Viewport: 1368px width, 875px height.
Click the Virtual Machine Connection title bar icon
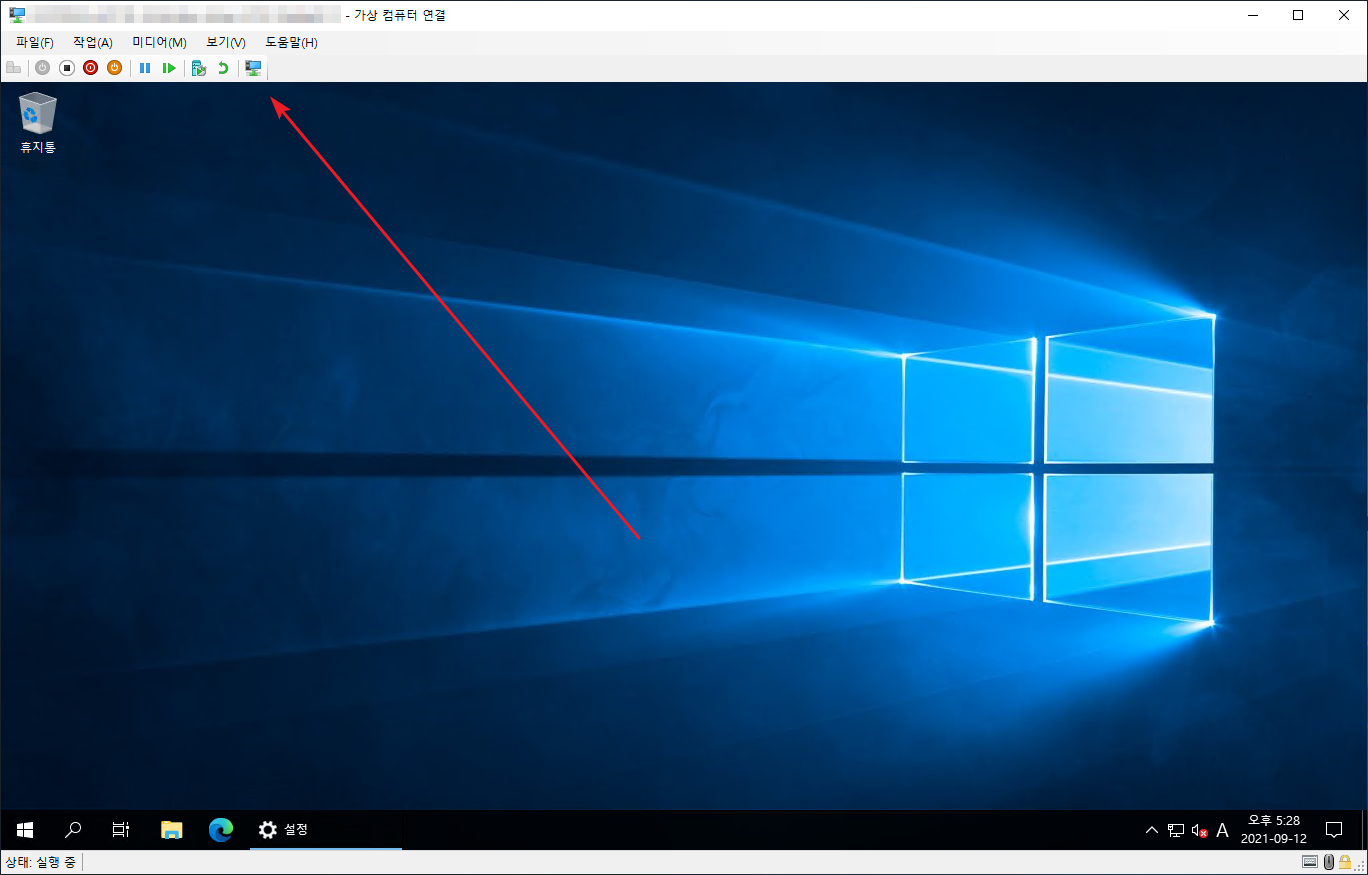17,15
